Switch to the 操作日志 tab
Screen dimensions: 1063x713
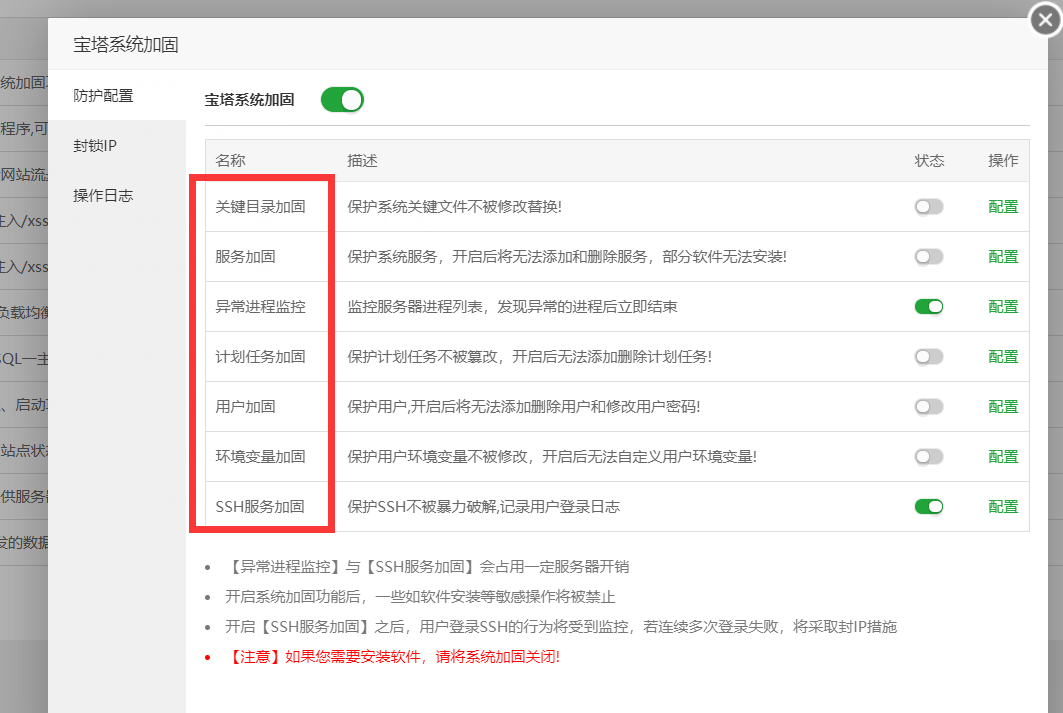[x=117, y=196]
